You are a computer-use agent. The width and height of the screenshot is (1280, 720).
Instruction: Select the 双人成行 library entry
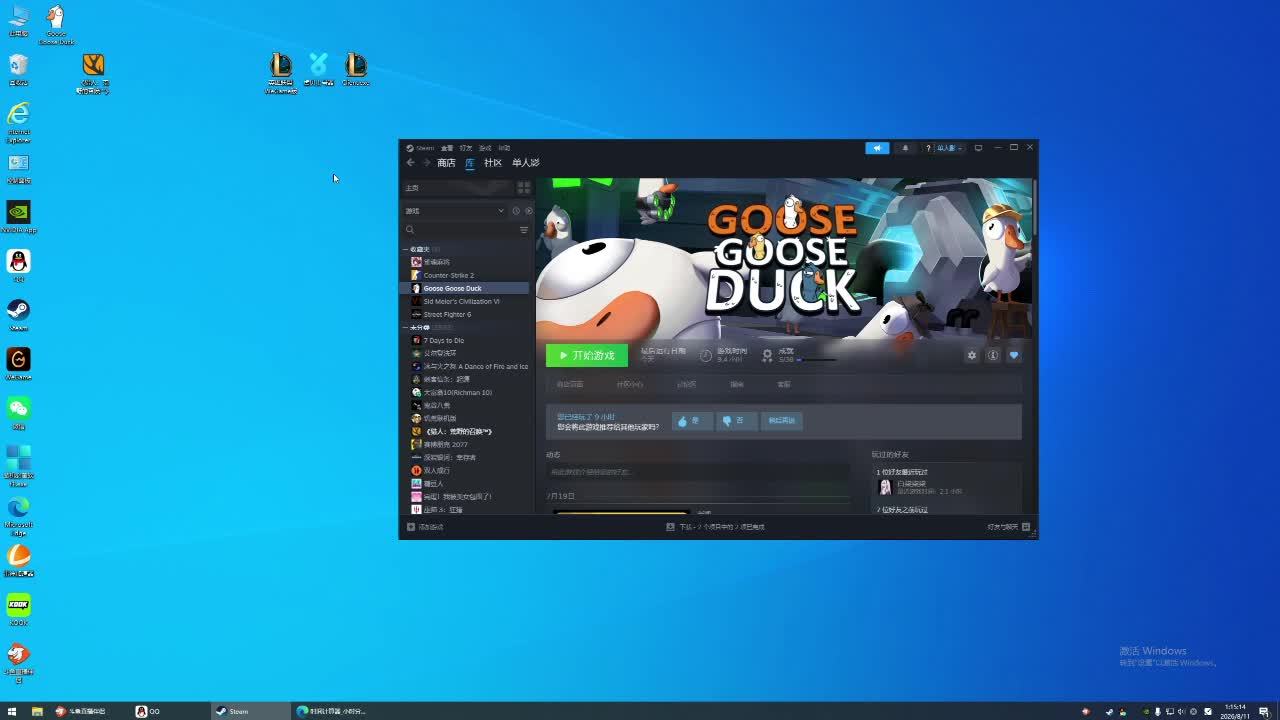466,470
